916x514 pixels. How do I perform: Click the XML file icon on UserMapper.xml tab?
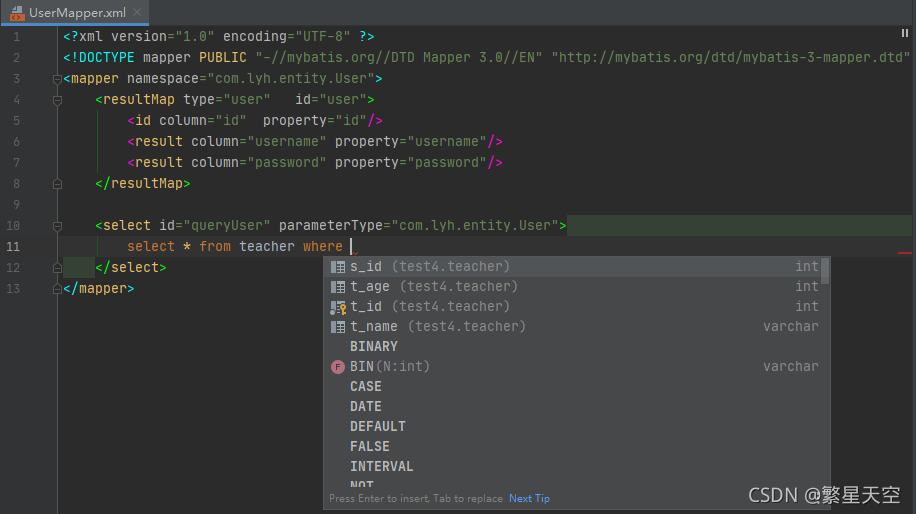click(17, 13)
